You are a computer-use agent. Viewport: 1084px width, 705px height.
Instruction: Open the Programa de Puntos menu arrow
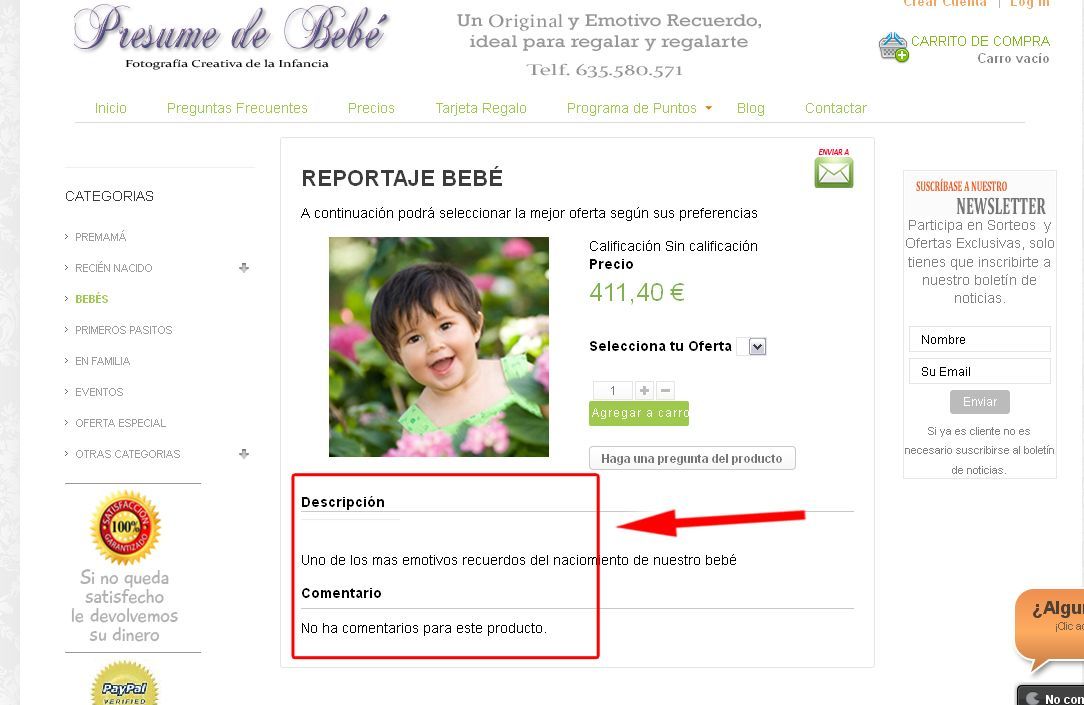click(709, 108)
